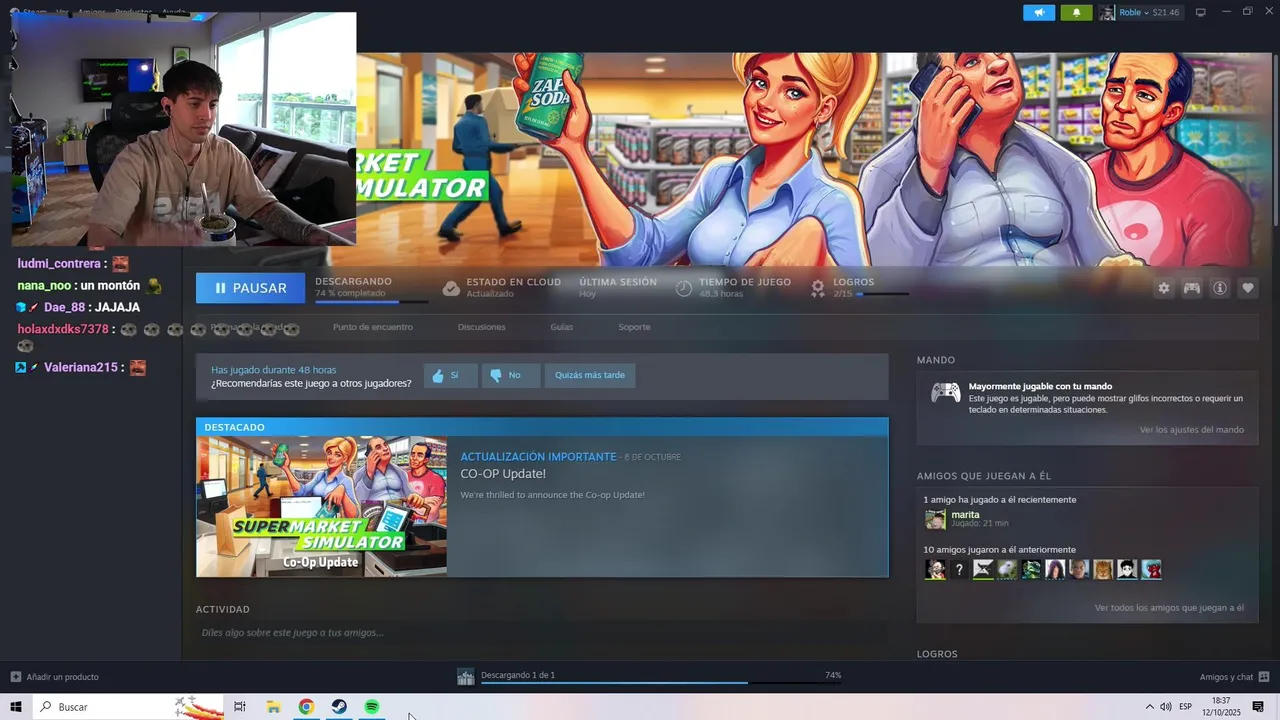The image size is (1280, 720).
Task: Open the Windows notification center icon
Action: (1259, 707)
